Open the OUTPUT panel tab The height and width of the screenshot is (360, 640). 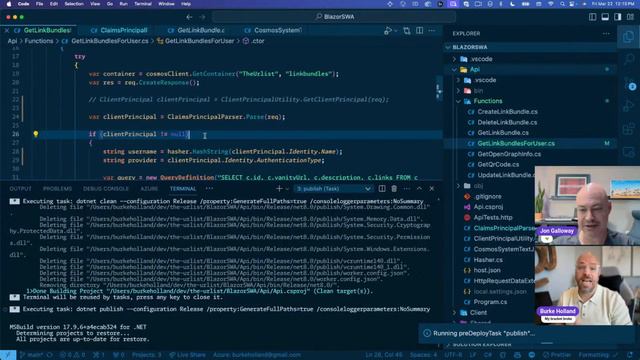click(x=20, y=189)
